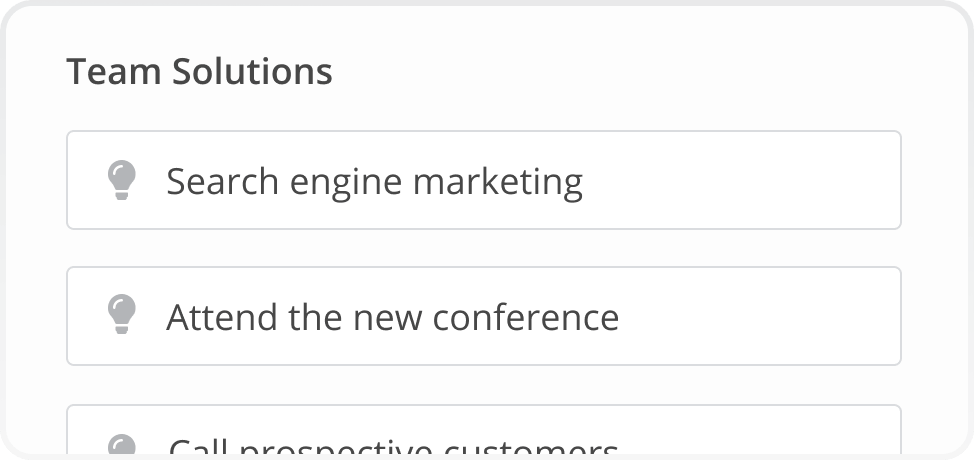Viewport: 974px width, 460px height.
Task: Open the Search engine marketing solution card
Action: [484, 180]
